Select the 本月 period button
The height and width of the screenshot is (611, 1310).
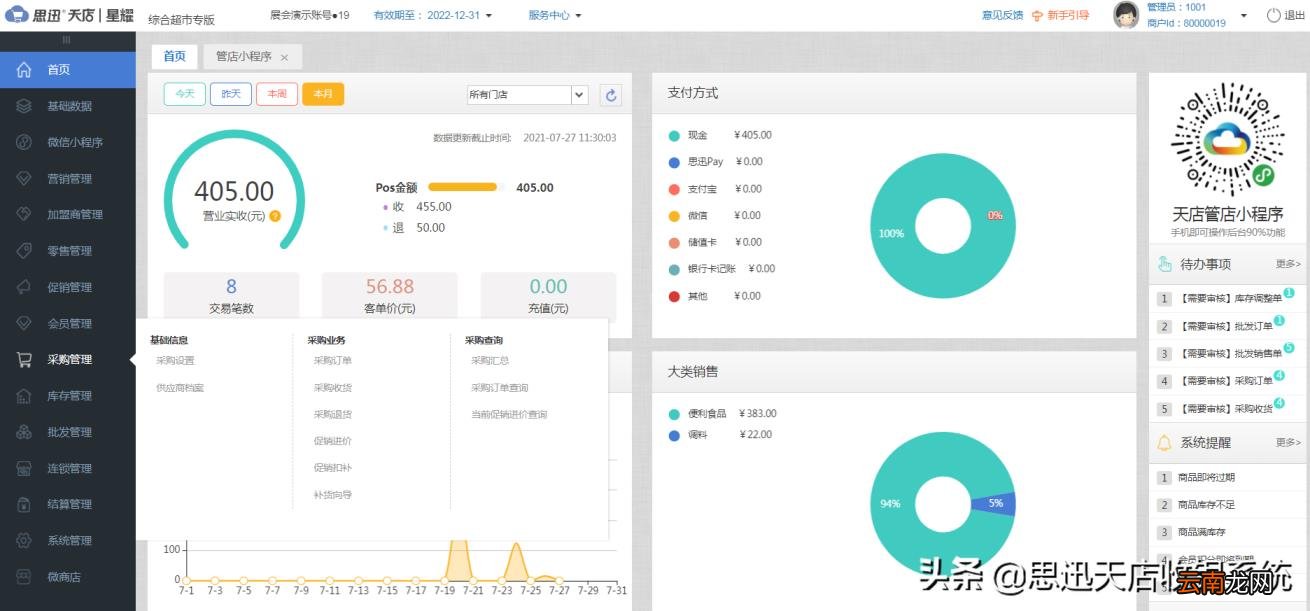[323, 94]
